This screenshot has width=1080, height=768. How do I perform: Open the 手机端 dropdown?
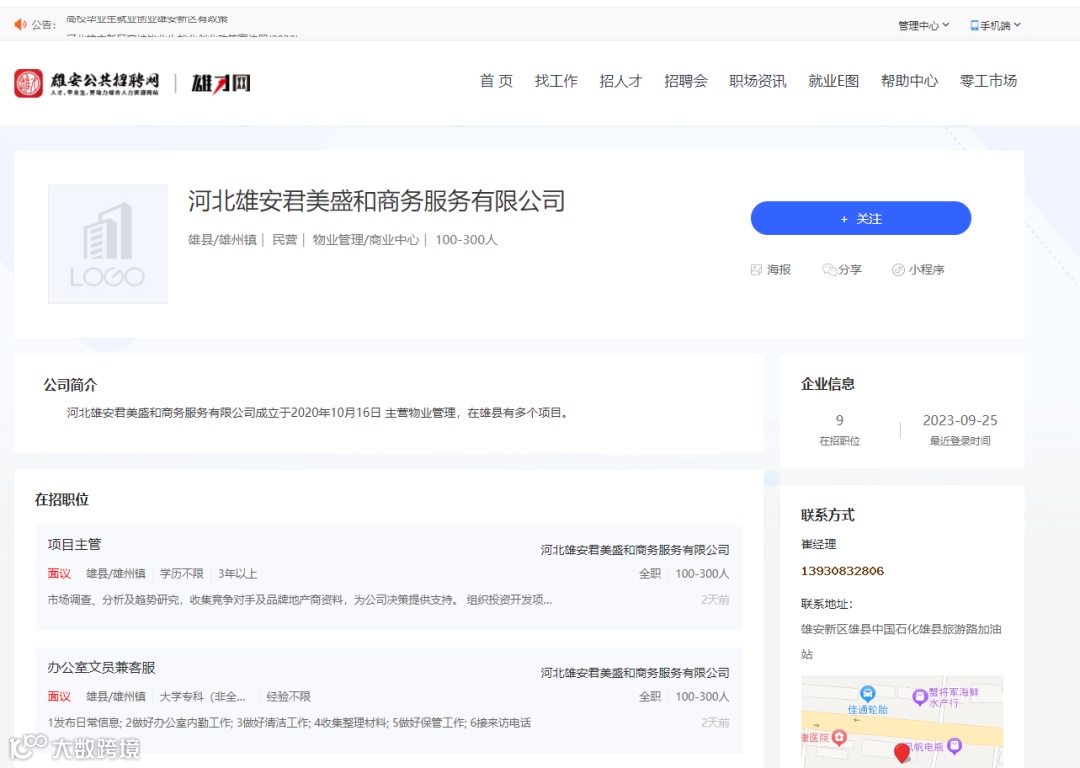[995, 25]
